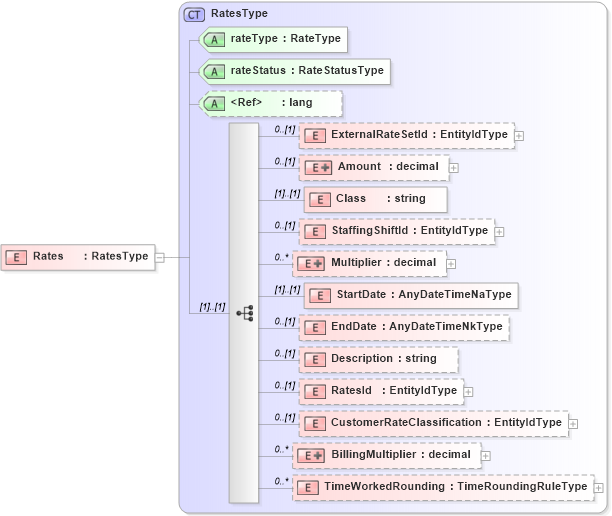Select the A icon of the <Ref> lang attribute
The height and width of the screenshot is (516, 612).
pos(214,103)
